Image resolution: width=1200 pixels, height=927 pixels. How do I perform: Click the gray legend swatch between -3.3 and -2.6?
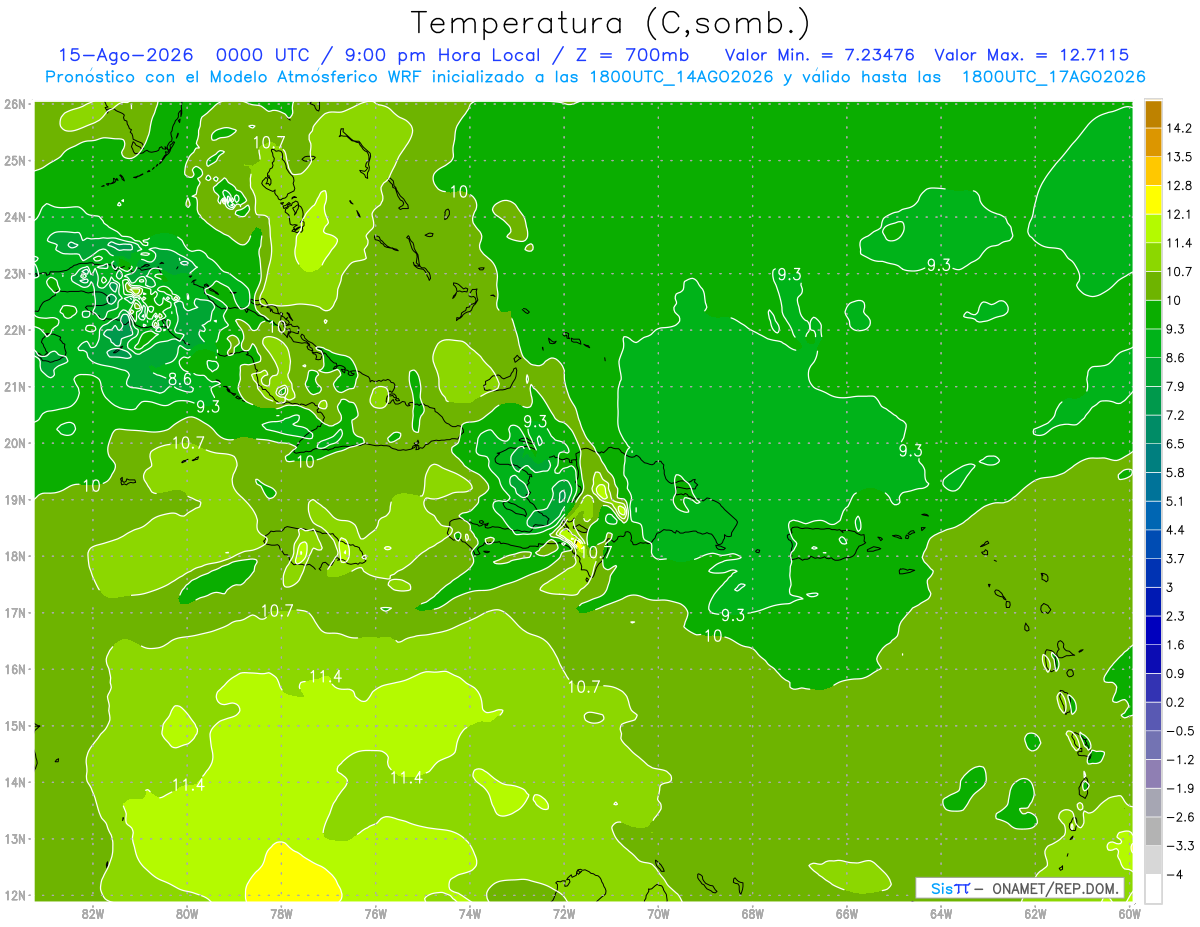pos(1153,830)
